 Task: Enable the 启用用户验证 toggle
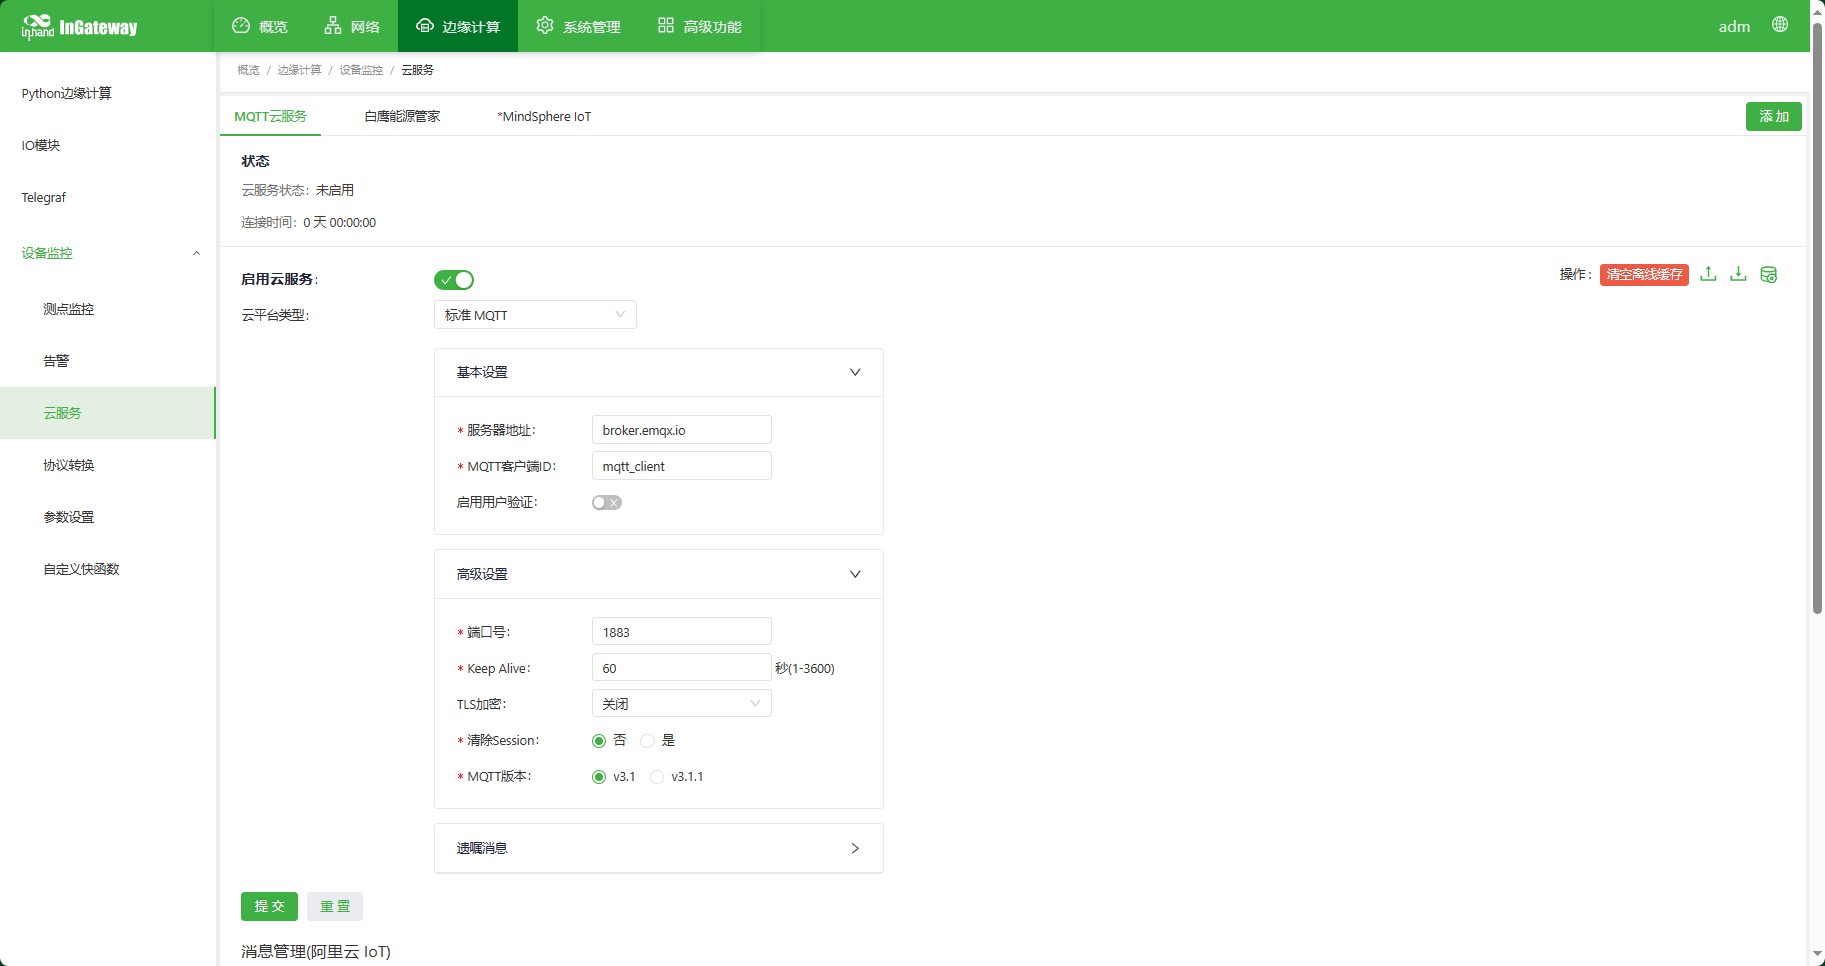tap(606, 503)
